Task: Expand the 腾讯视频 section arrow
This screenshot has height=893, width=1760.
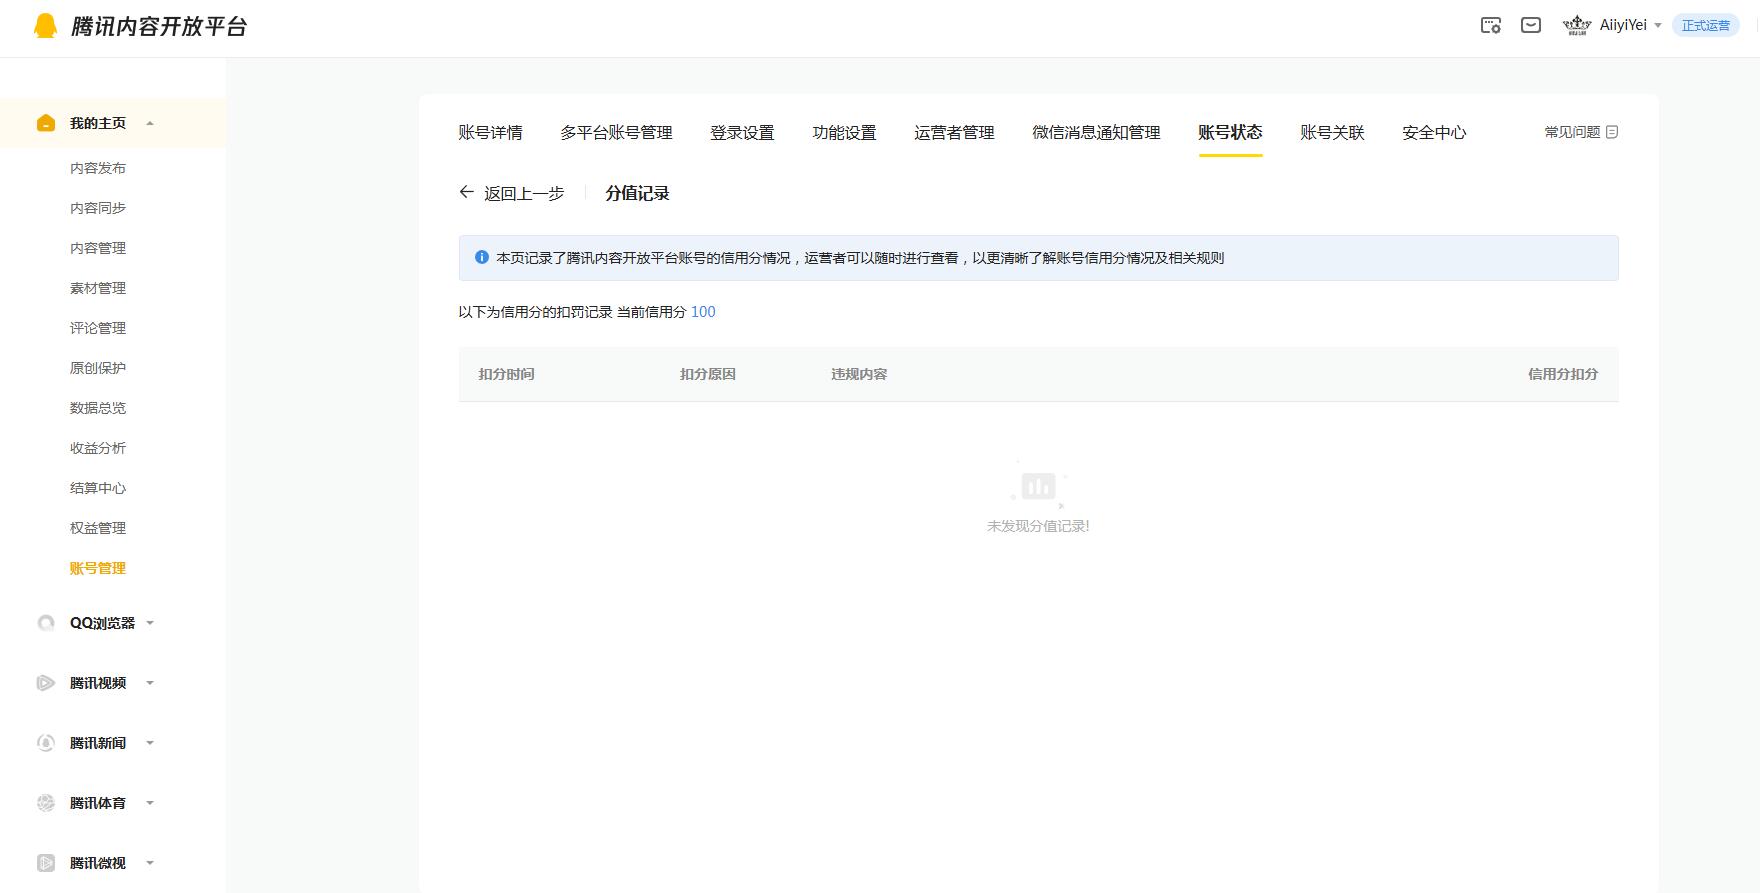Action: pyautogui.click(x=150, y=683)
